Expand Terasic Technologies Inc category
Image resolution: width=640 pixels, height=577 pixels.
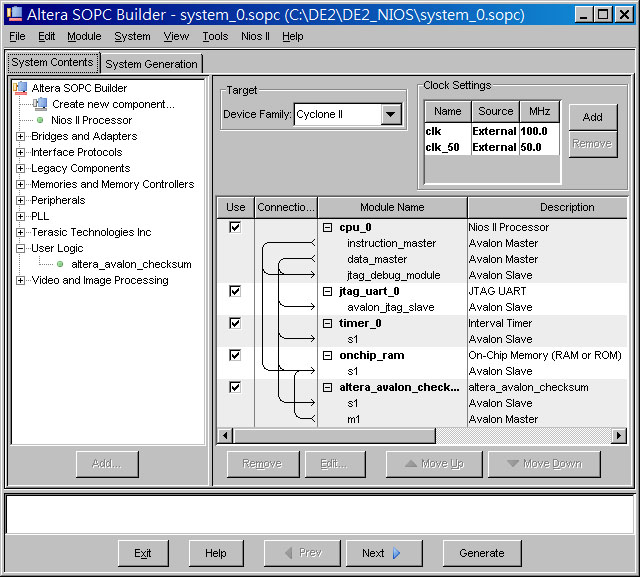tap(20, 232)
